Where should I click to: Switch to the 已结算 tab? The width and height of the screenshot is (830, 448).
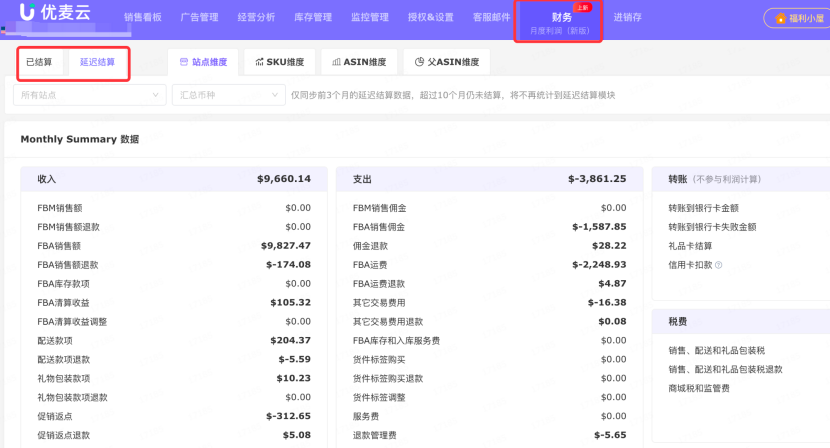pyautogui.click(x=40, y=62)
